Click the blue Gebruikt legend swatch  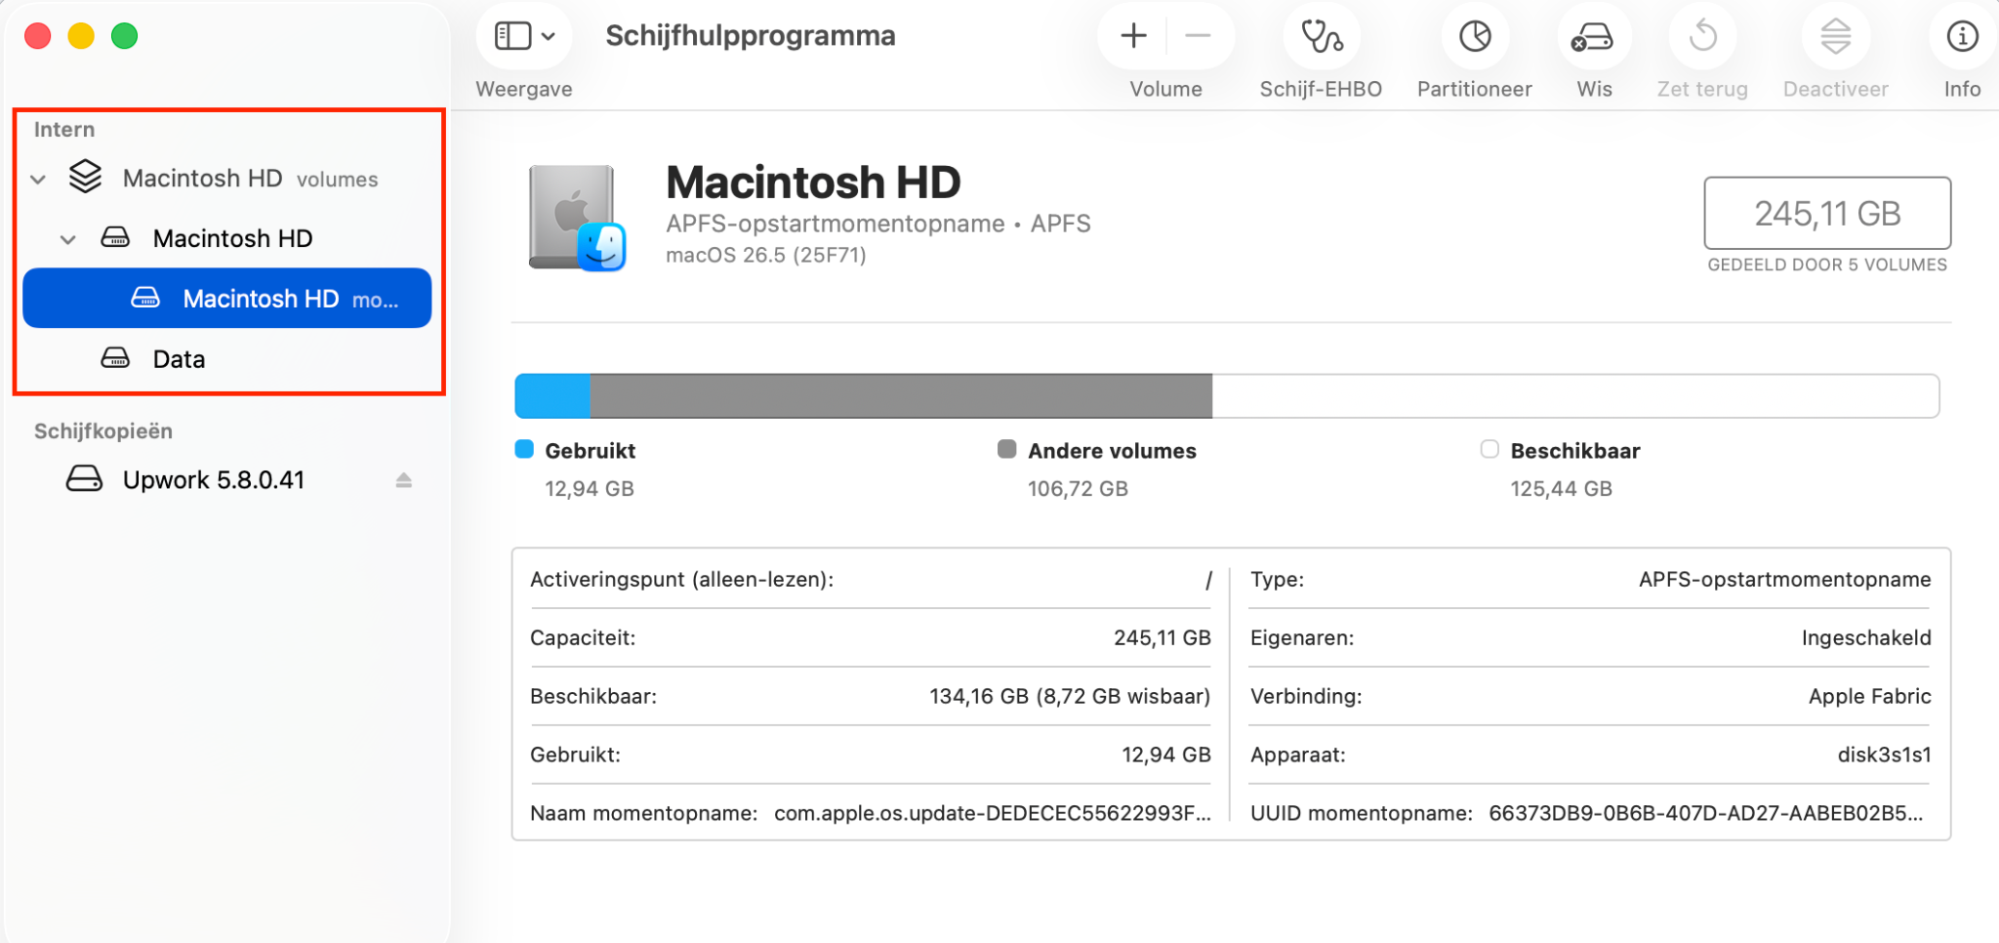coord(524,449)
